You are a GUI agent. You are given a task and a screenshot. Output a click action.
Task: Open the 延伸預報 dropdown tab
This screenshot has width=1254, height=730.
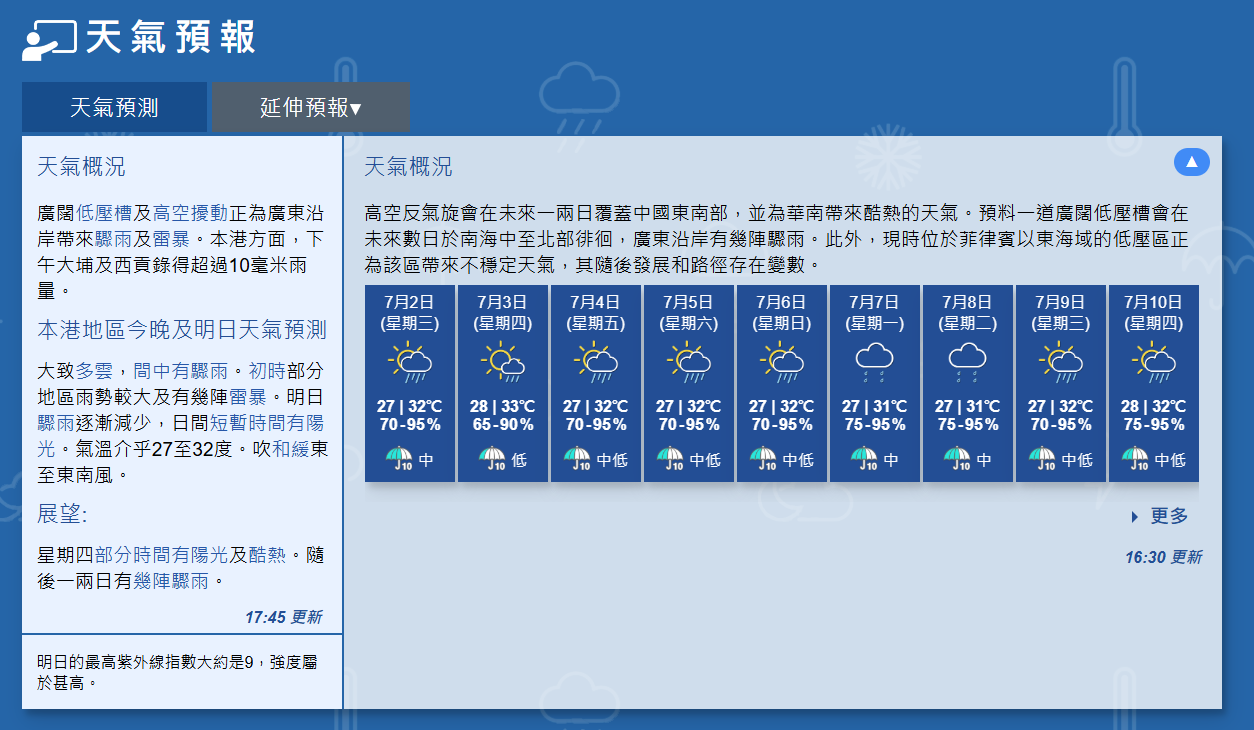point(310,107)
